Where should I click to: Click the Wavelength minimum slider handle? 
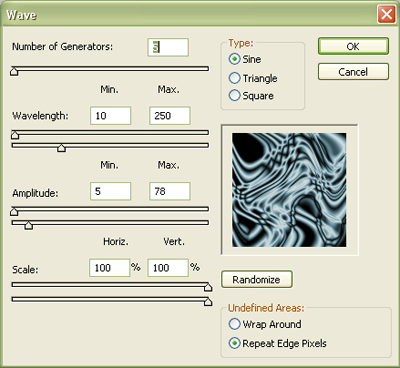point(15,135)
